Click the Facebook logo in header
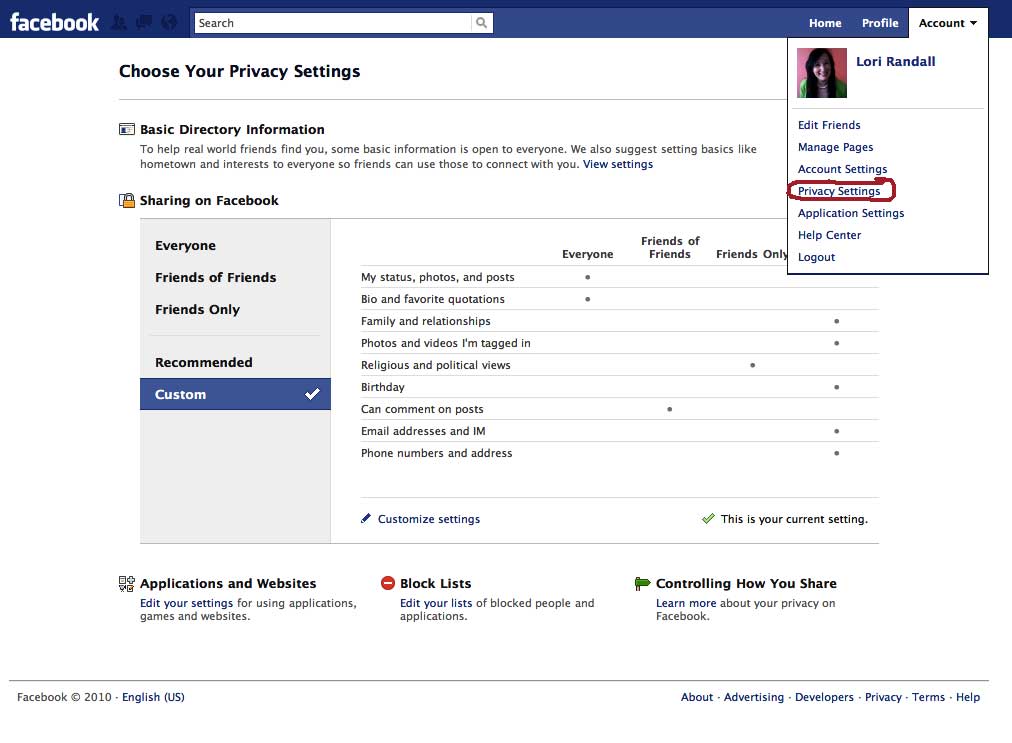Viewport: 1012px width, 743px height. [x=55, y=22]
